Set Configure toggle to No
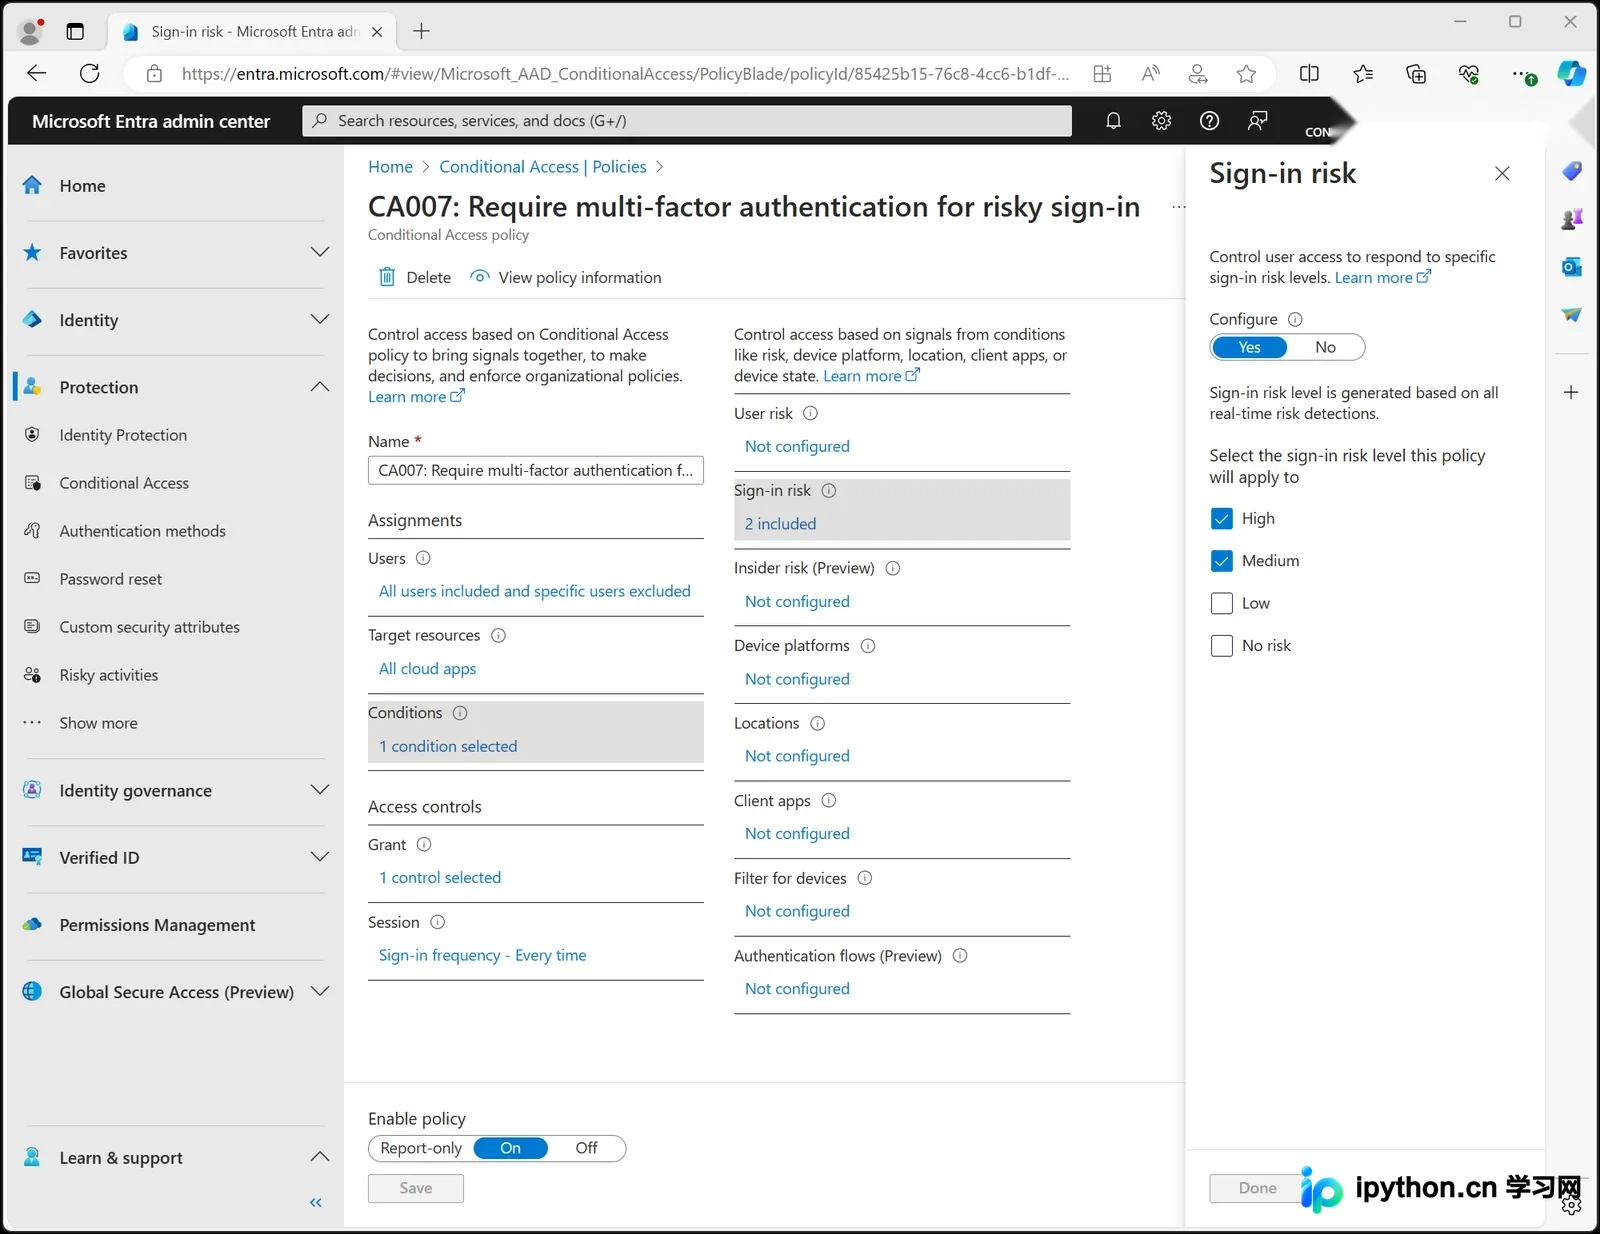The height and width of the screenshot is (1234, 1600). click(x=1325, y=347)
